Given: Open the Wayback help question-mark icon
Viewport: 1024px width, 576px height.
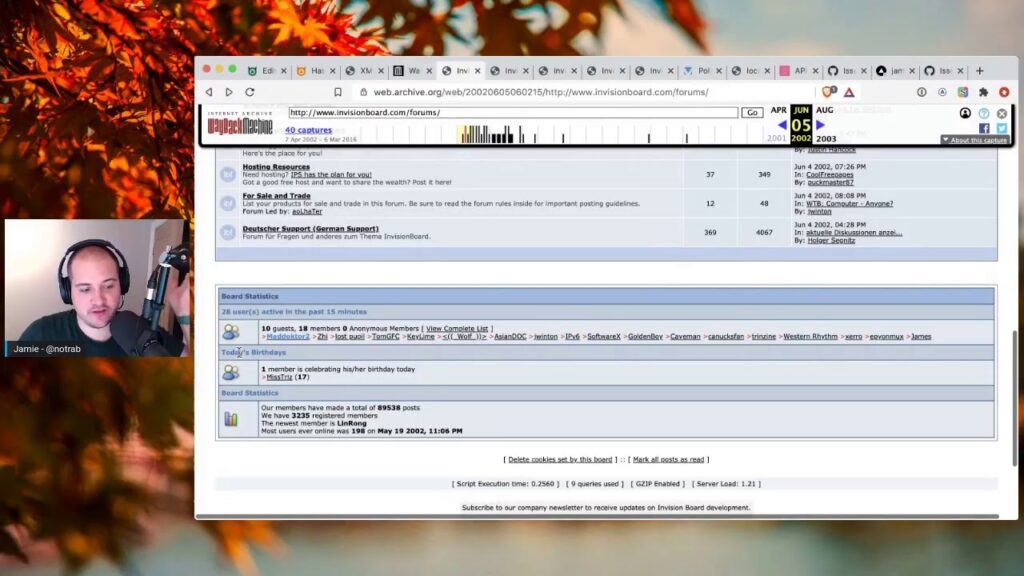Looking at the screenshot, I should tap(984, 113).
